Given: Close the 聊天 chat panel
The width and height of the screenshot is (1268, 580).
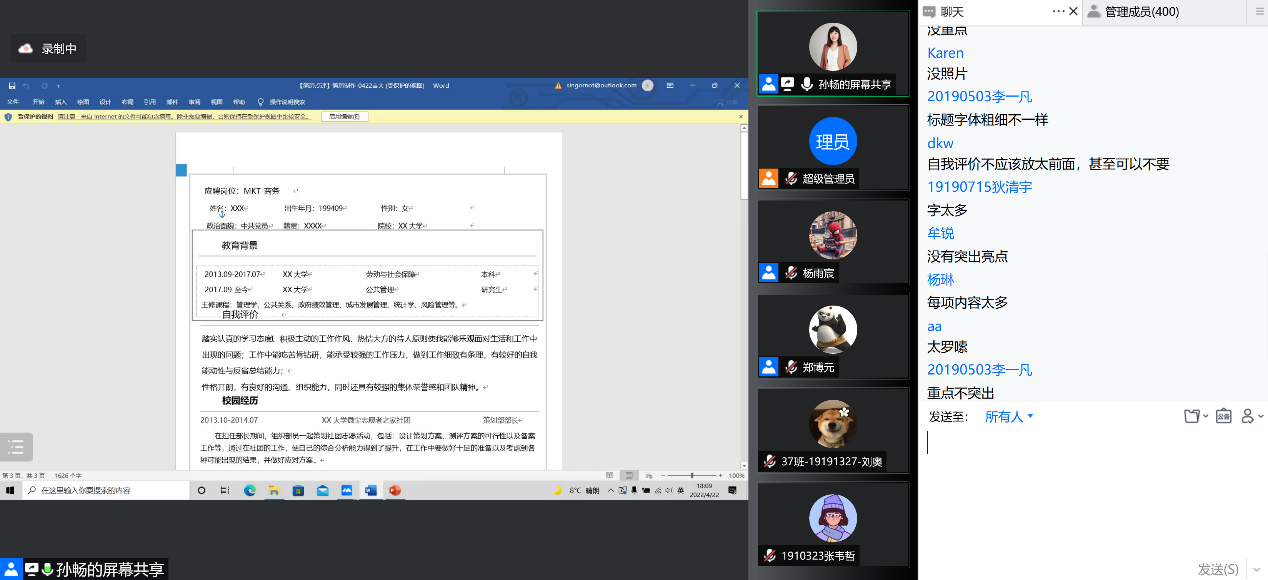Looking at the screenshot, I should click(x=1074, y=11).
